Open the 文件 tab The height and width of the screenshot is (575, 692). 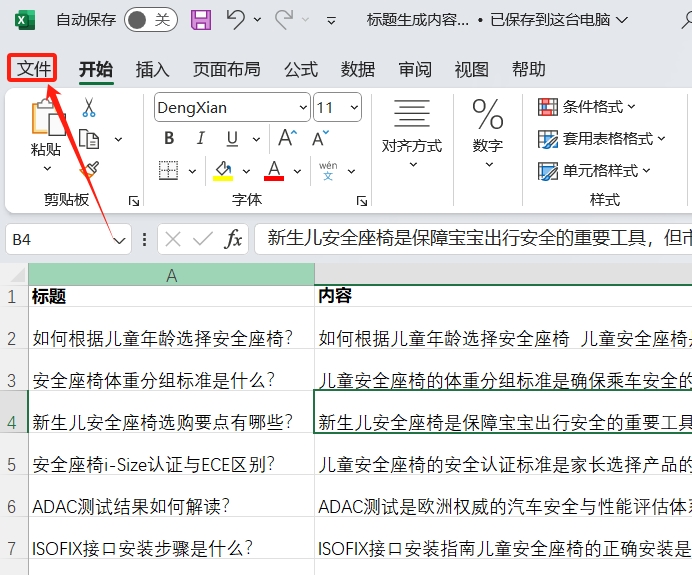32,68
